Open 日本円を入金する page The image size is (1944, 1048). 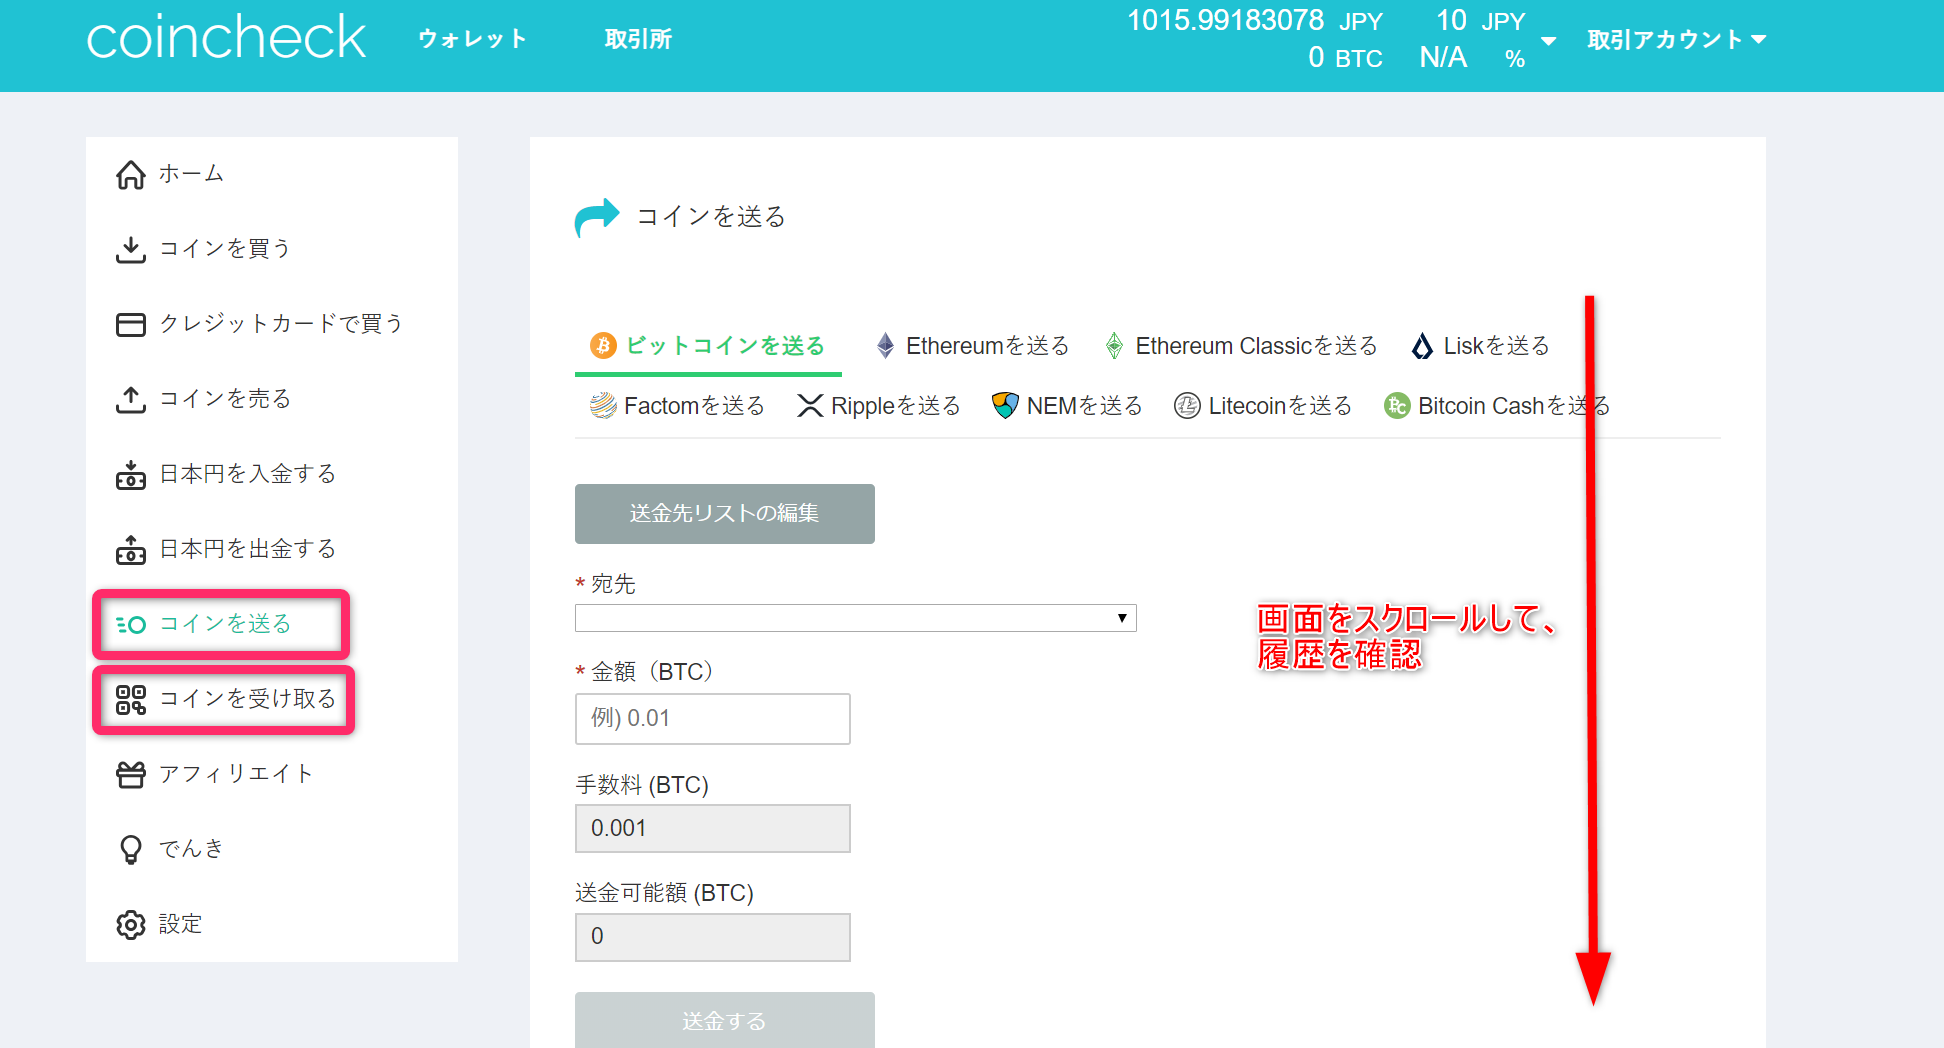[247, 474]
